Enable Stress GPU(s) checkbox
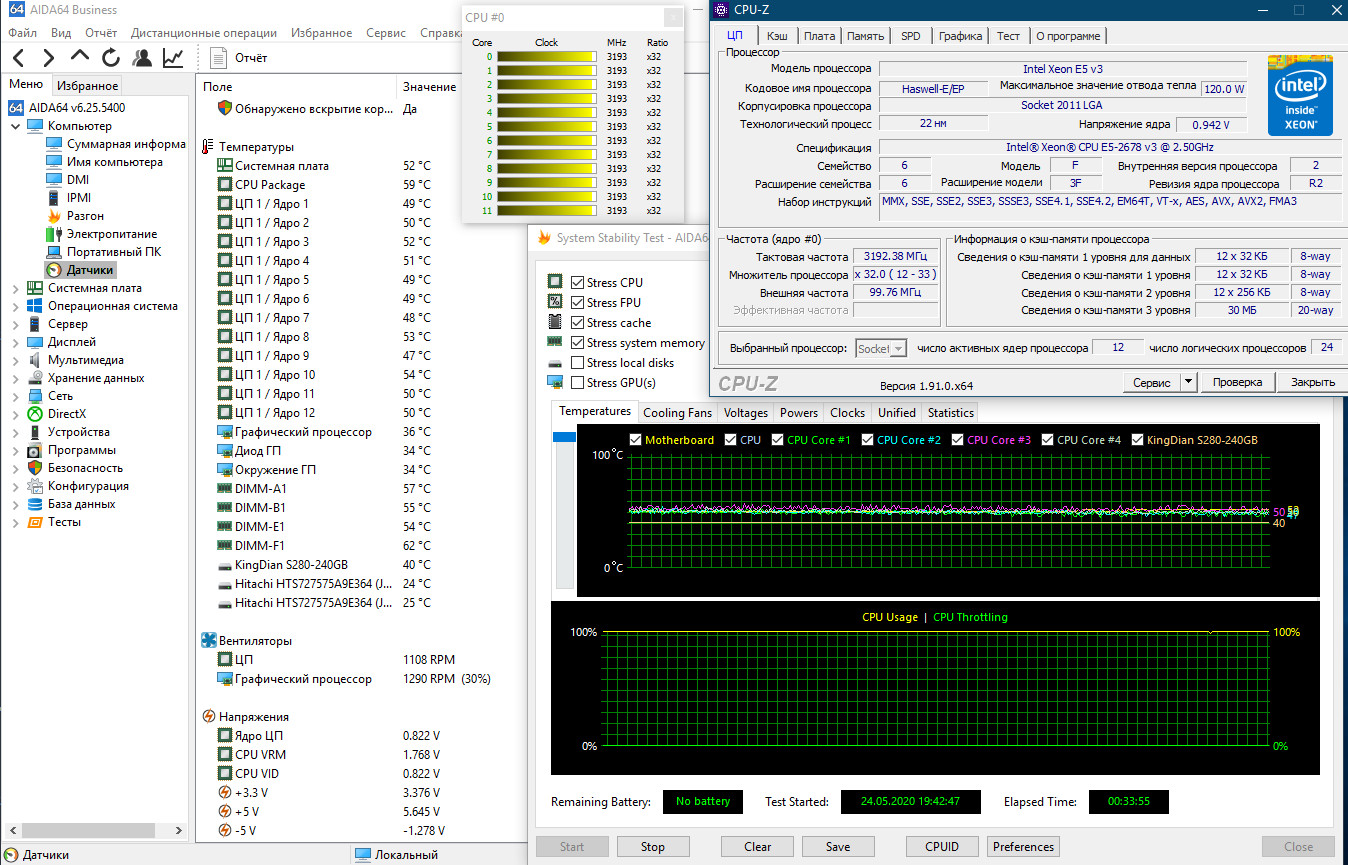The height and width of the screenshot is (865, 1348). coord(577,383)
